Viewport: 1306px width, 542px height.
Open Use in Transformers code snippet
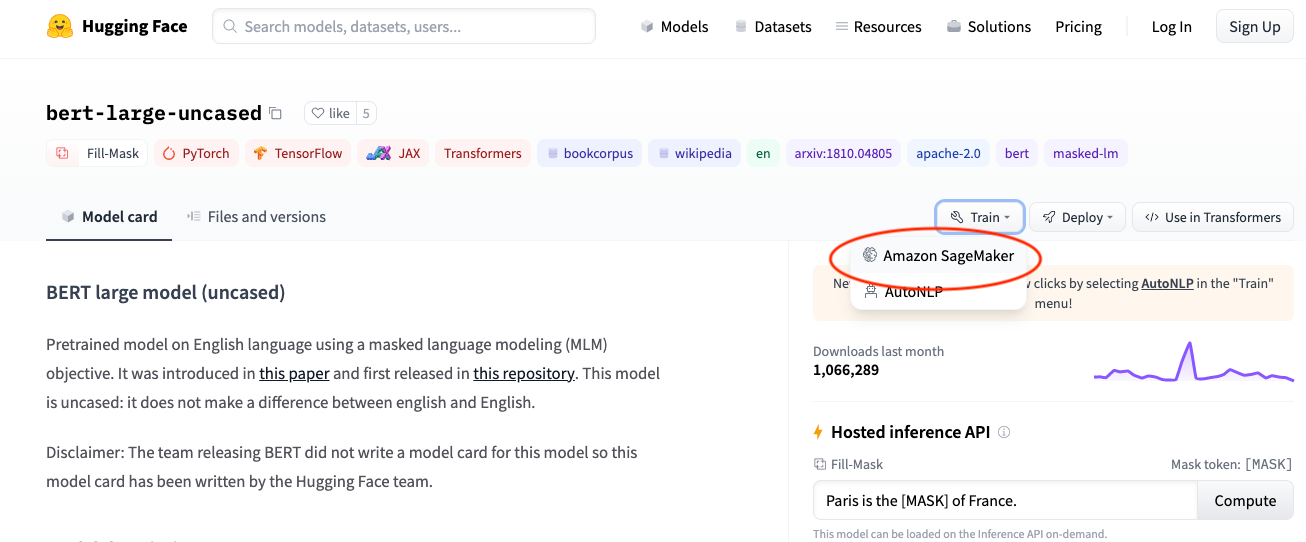1212,217
